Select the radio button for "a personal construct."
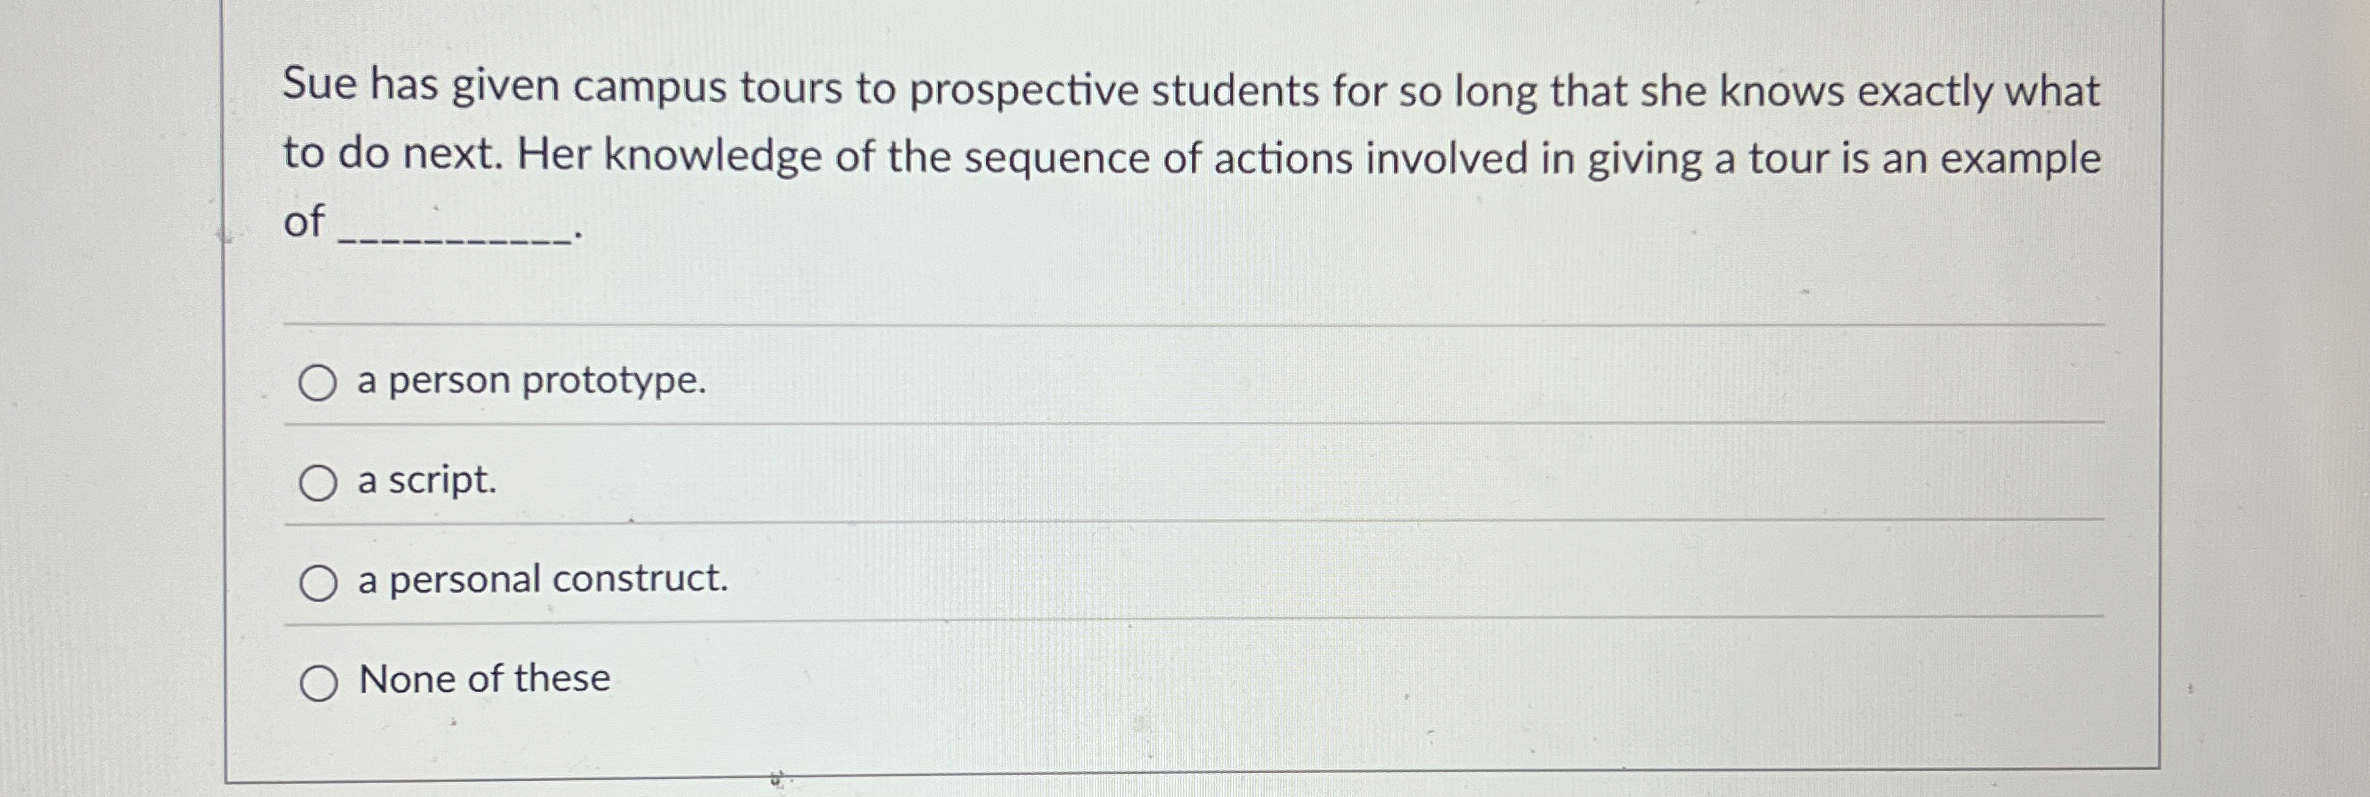2370x797 pixels. tap(319, 582)
